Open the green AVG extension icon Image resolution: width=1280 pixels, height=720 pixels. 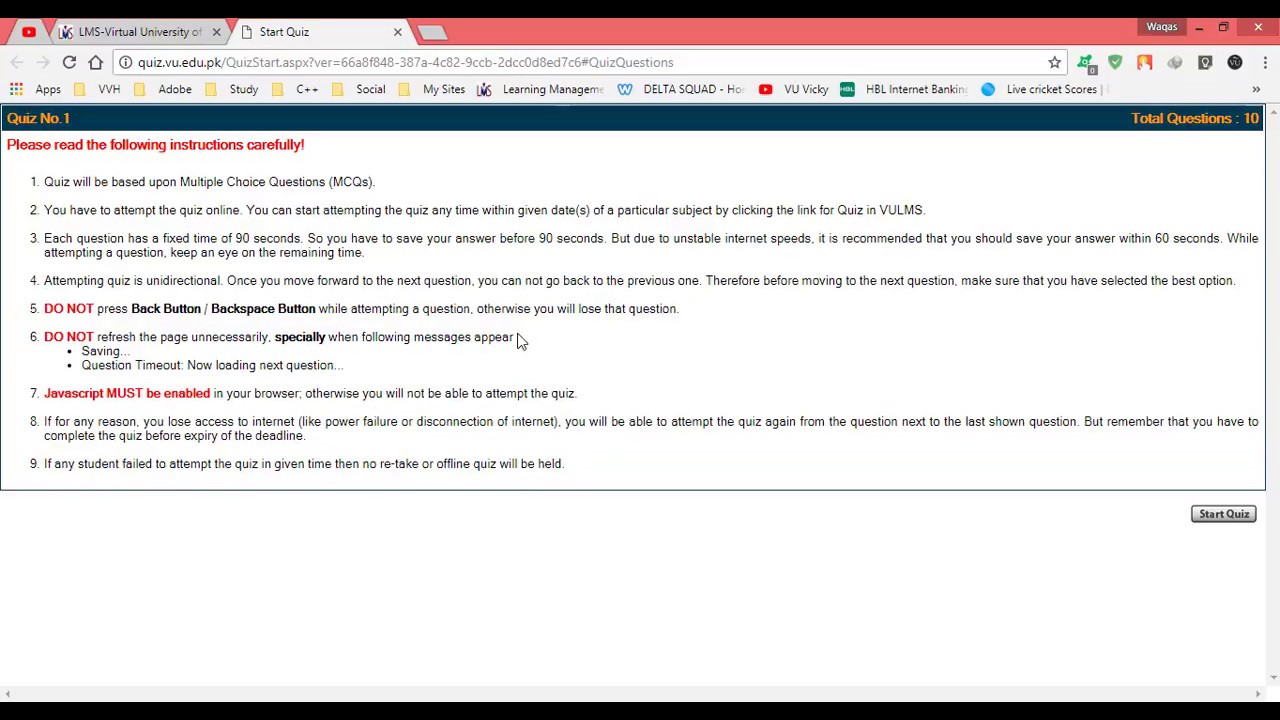click(x=1086, y=63)
